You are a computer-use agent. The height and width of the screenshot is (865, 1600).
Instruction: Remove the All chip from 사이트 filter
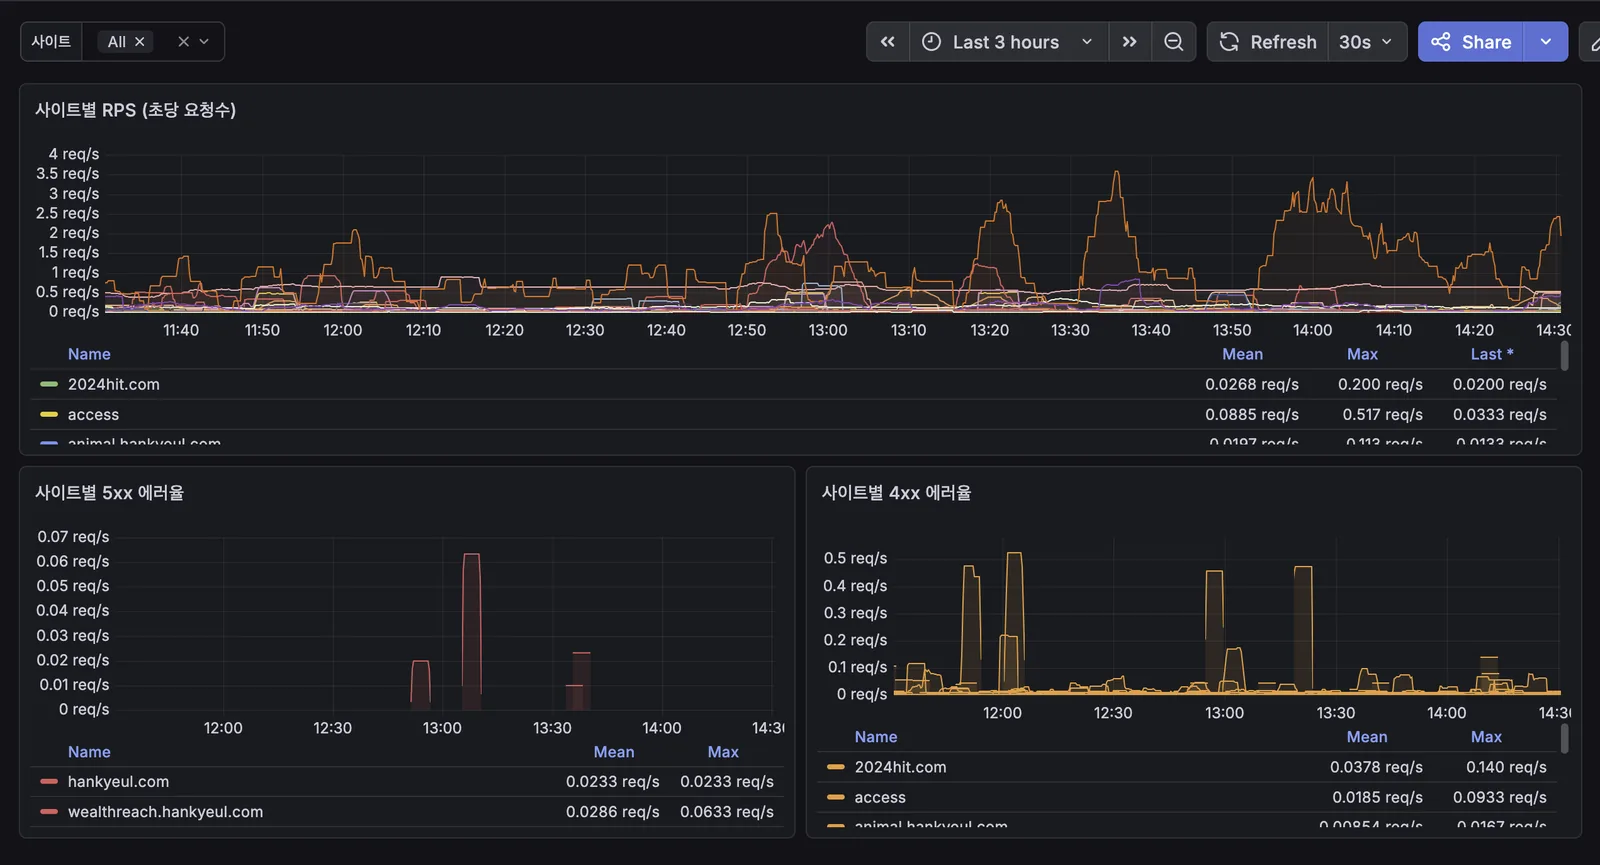140,42
